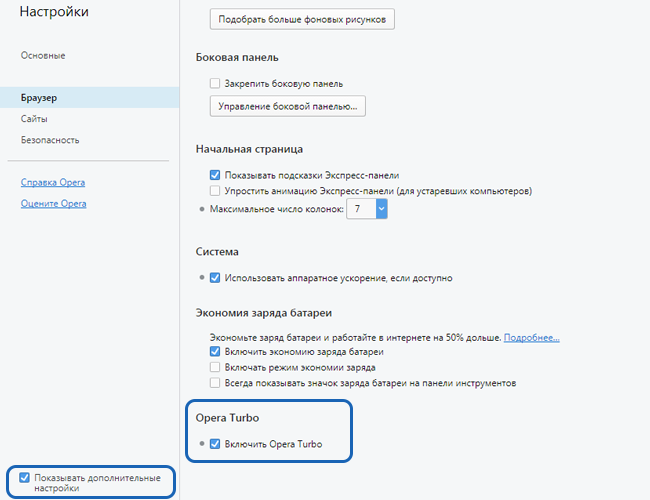Uncheck Показывать дополнительные настройки
Screen dimensions: 650x500
(24, 478)
